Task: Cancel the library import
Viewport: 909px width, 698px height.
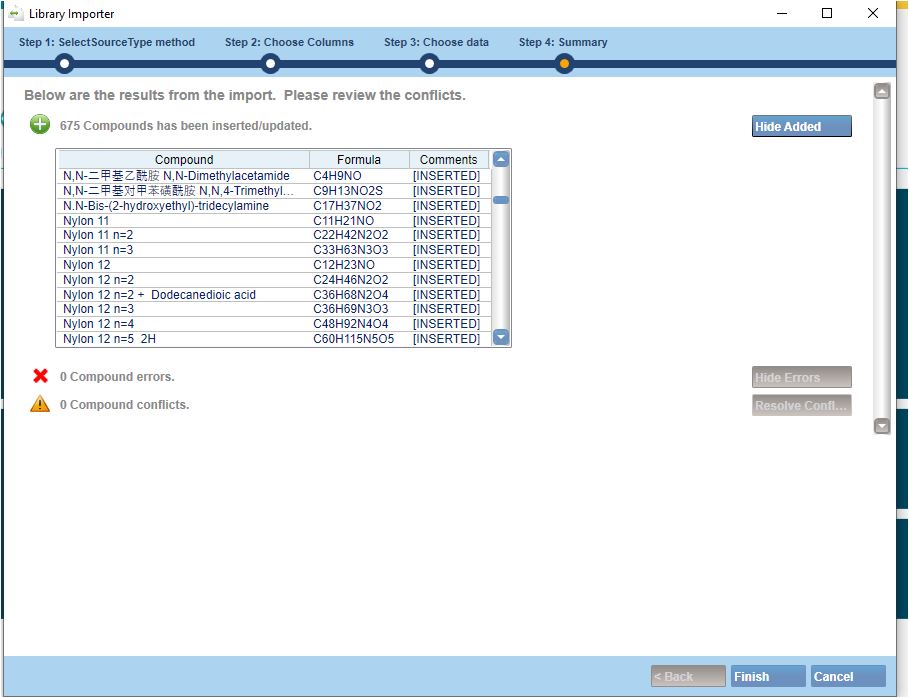Action: coord(847,676)
